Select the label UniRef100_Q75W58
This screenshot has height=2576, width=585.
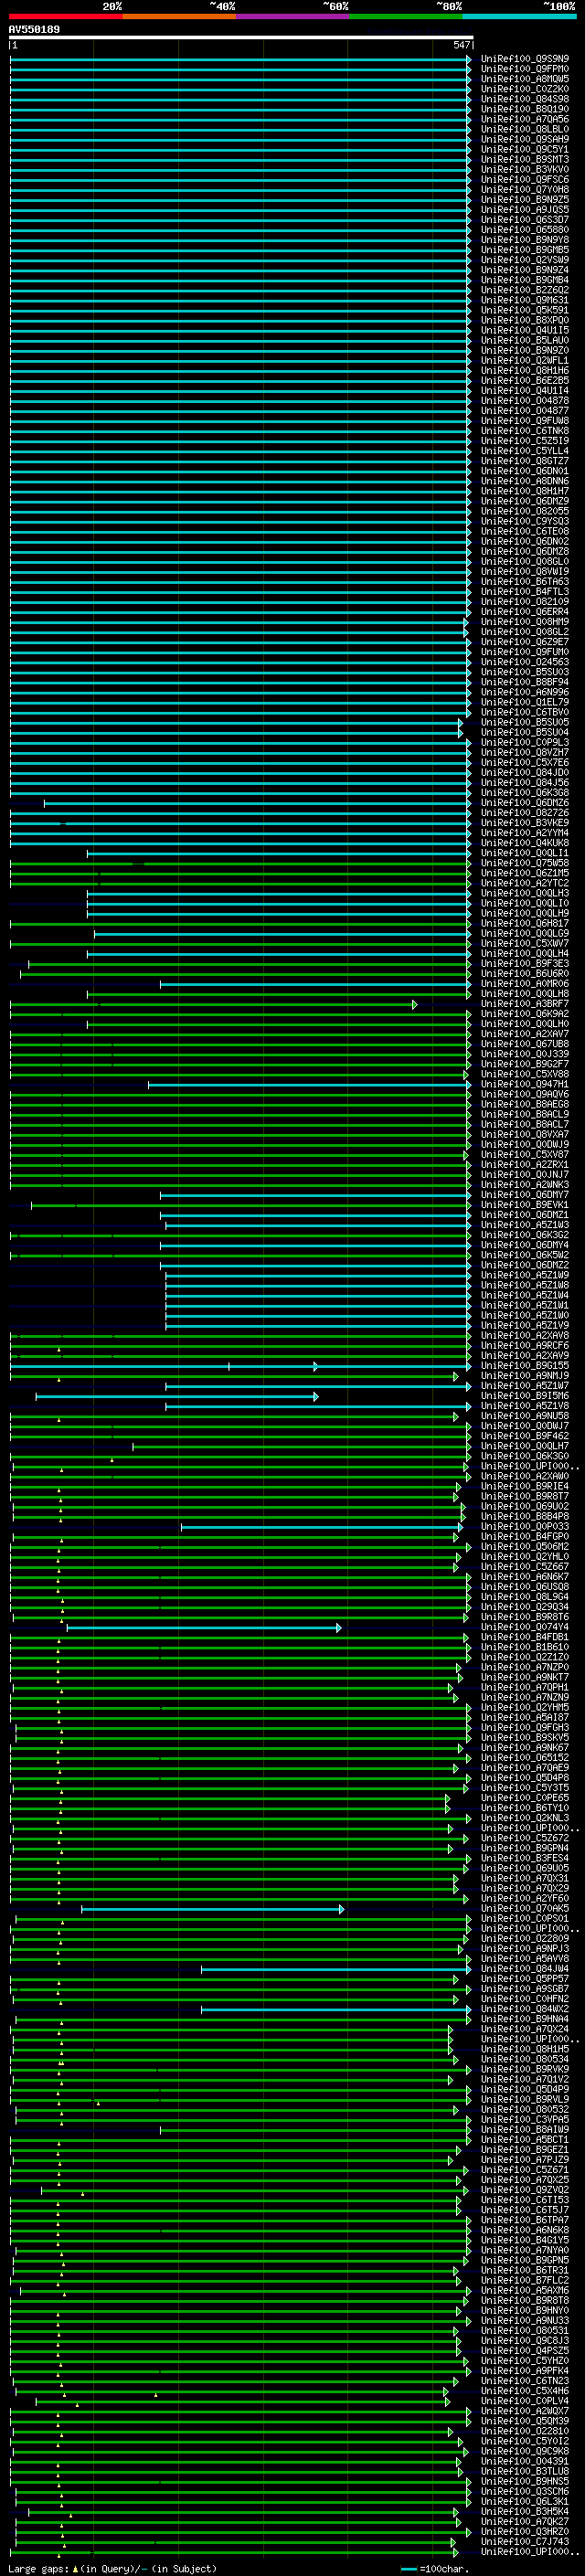[x=525, y=863]
